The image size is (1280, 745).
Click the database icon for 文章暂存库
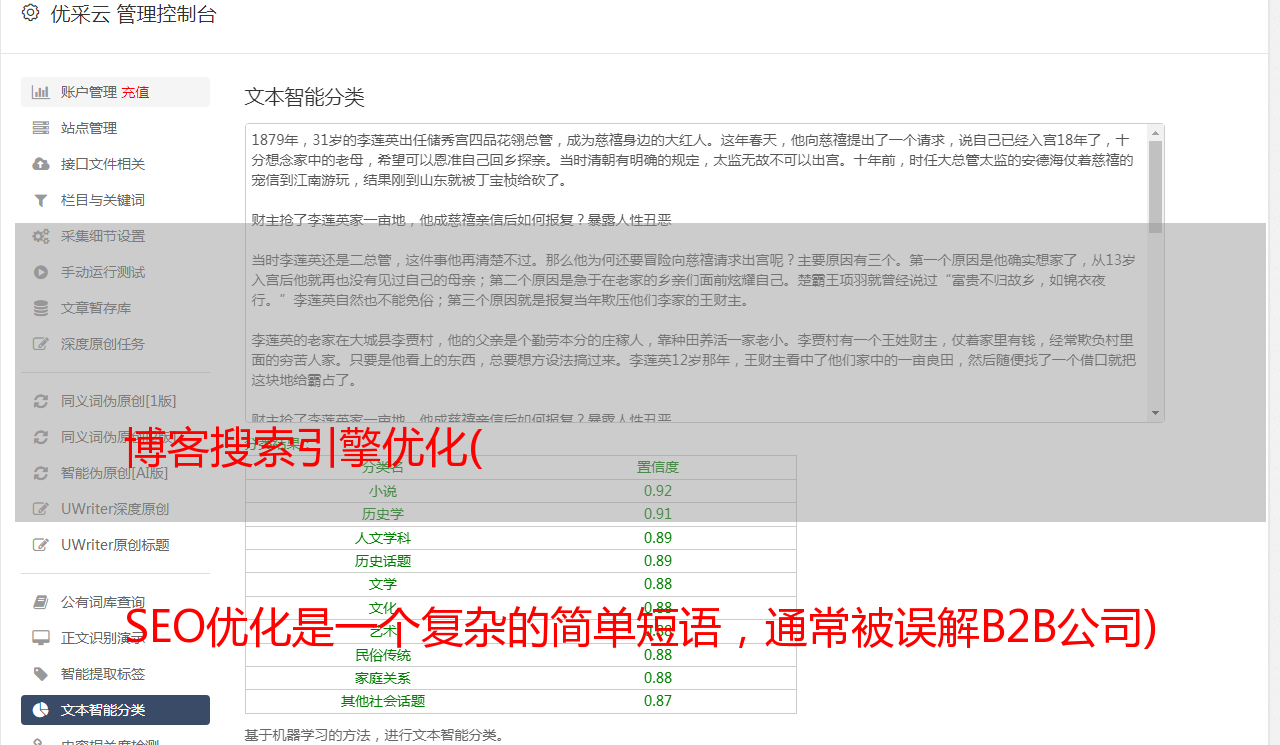(x=41, y=308)
